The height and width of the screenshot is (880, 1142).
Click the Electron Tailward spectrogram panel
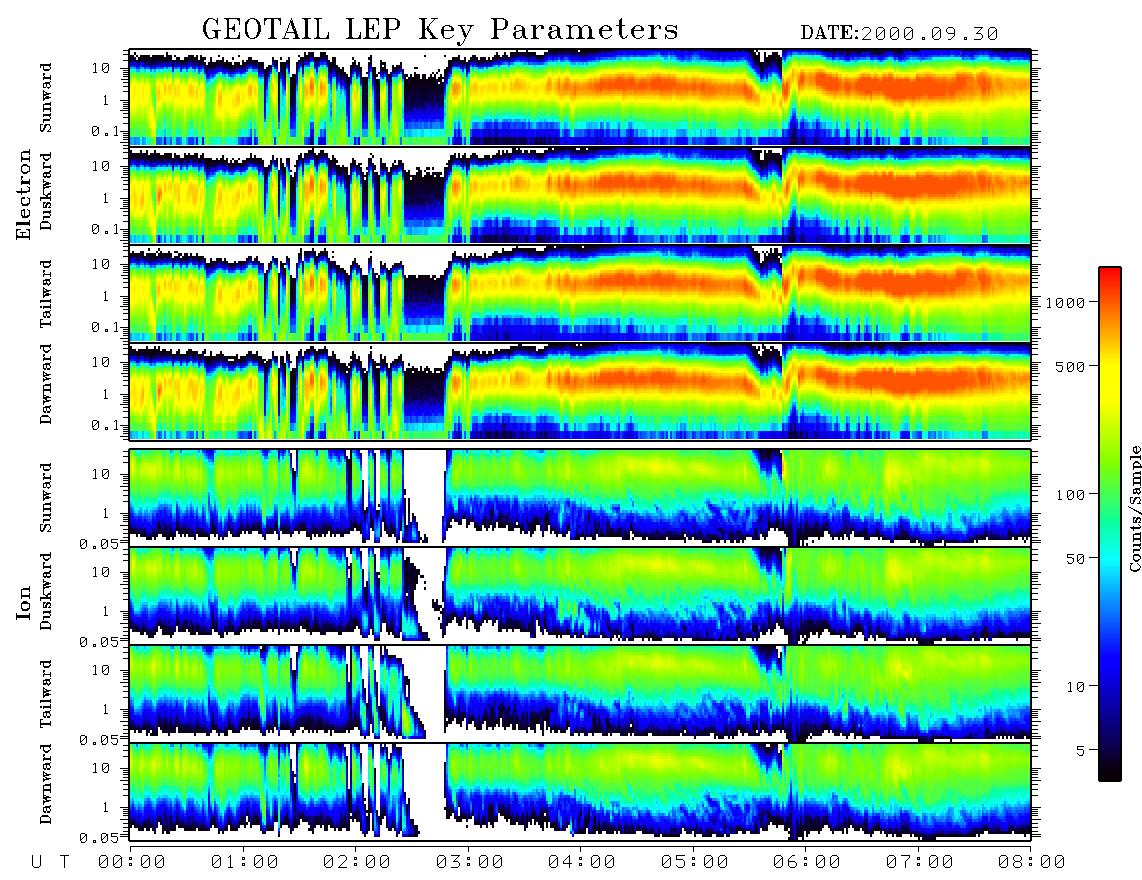click(580, 294)
